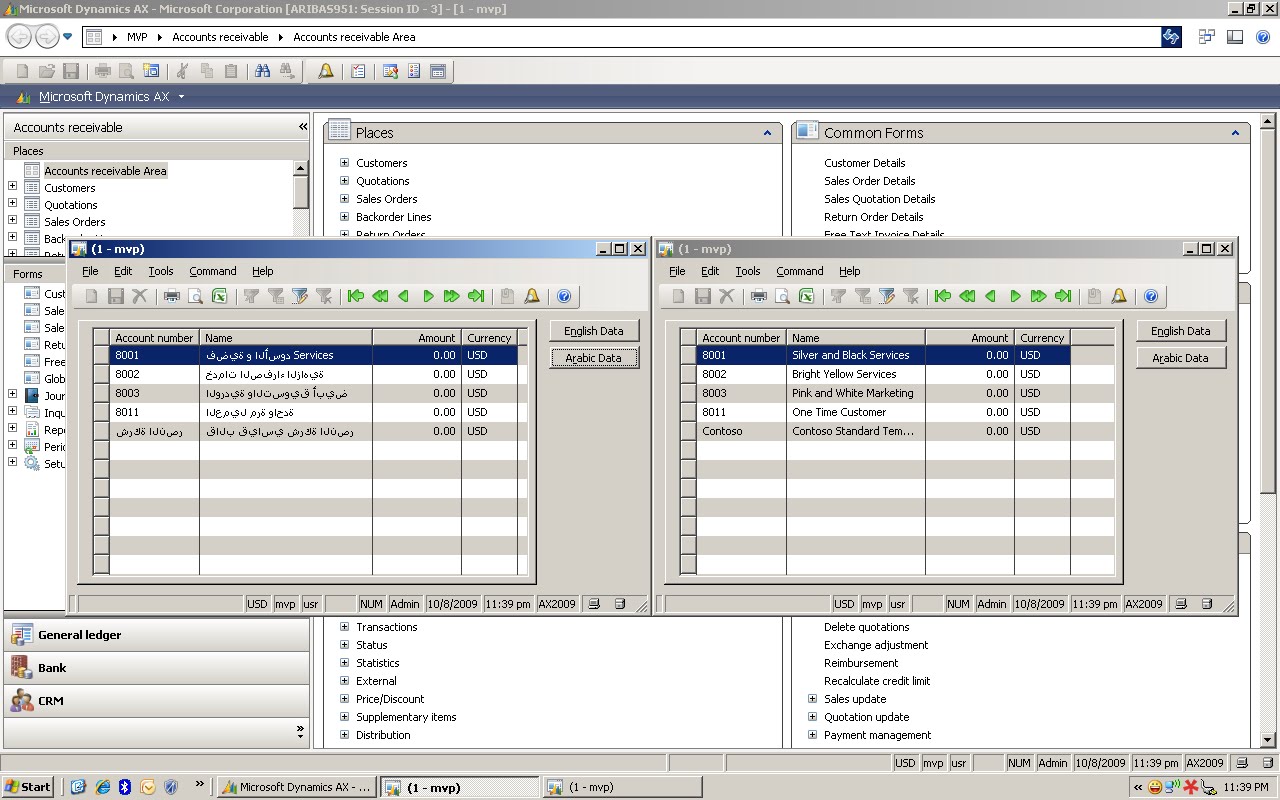Click Help icon in English-names window toolbar
This screenshot has height=800, width=1280.
pos(1151,296)
